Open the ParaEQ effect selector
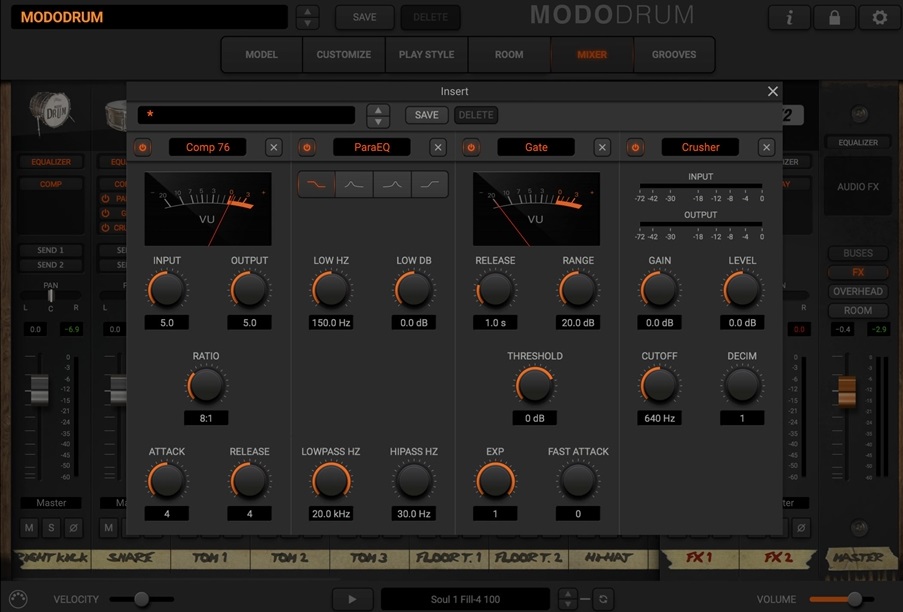 tap(371, 147)
